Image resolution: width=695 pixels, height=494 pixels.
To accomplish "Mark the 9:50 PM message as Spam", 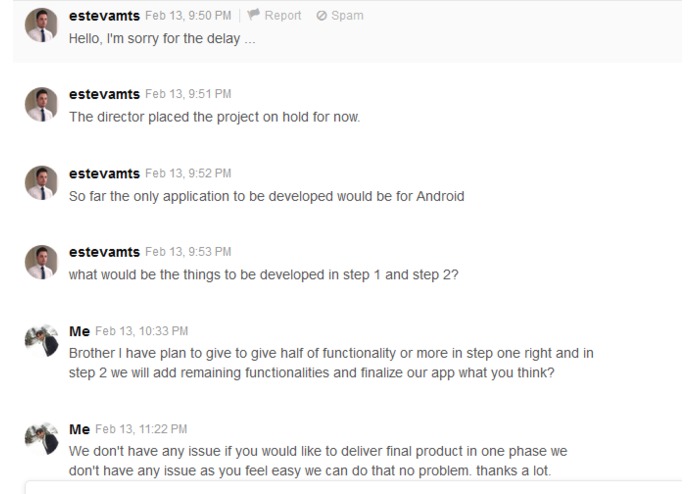I will [x=340, y=16].
